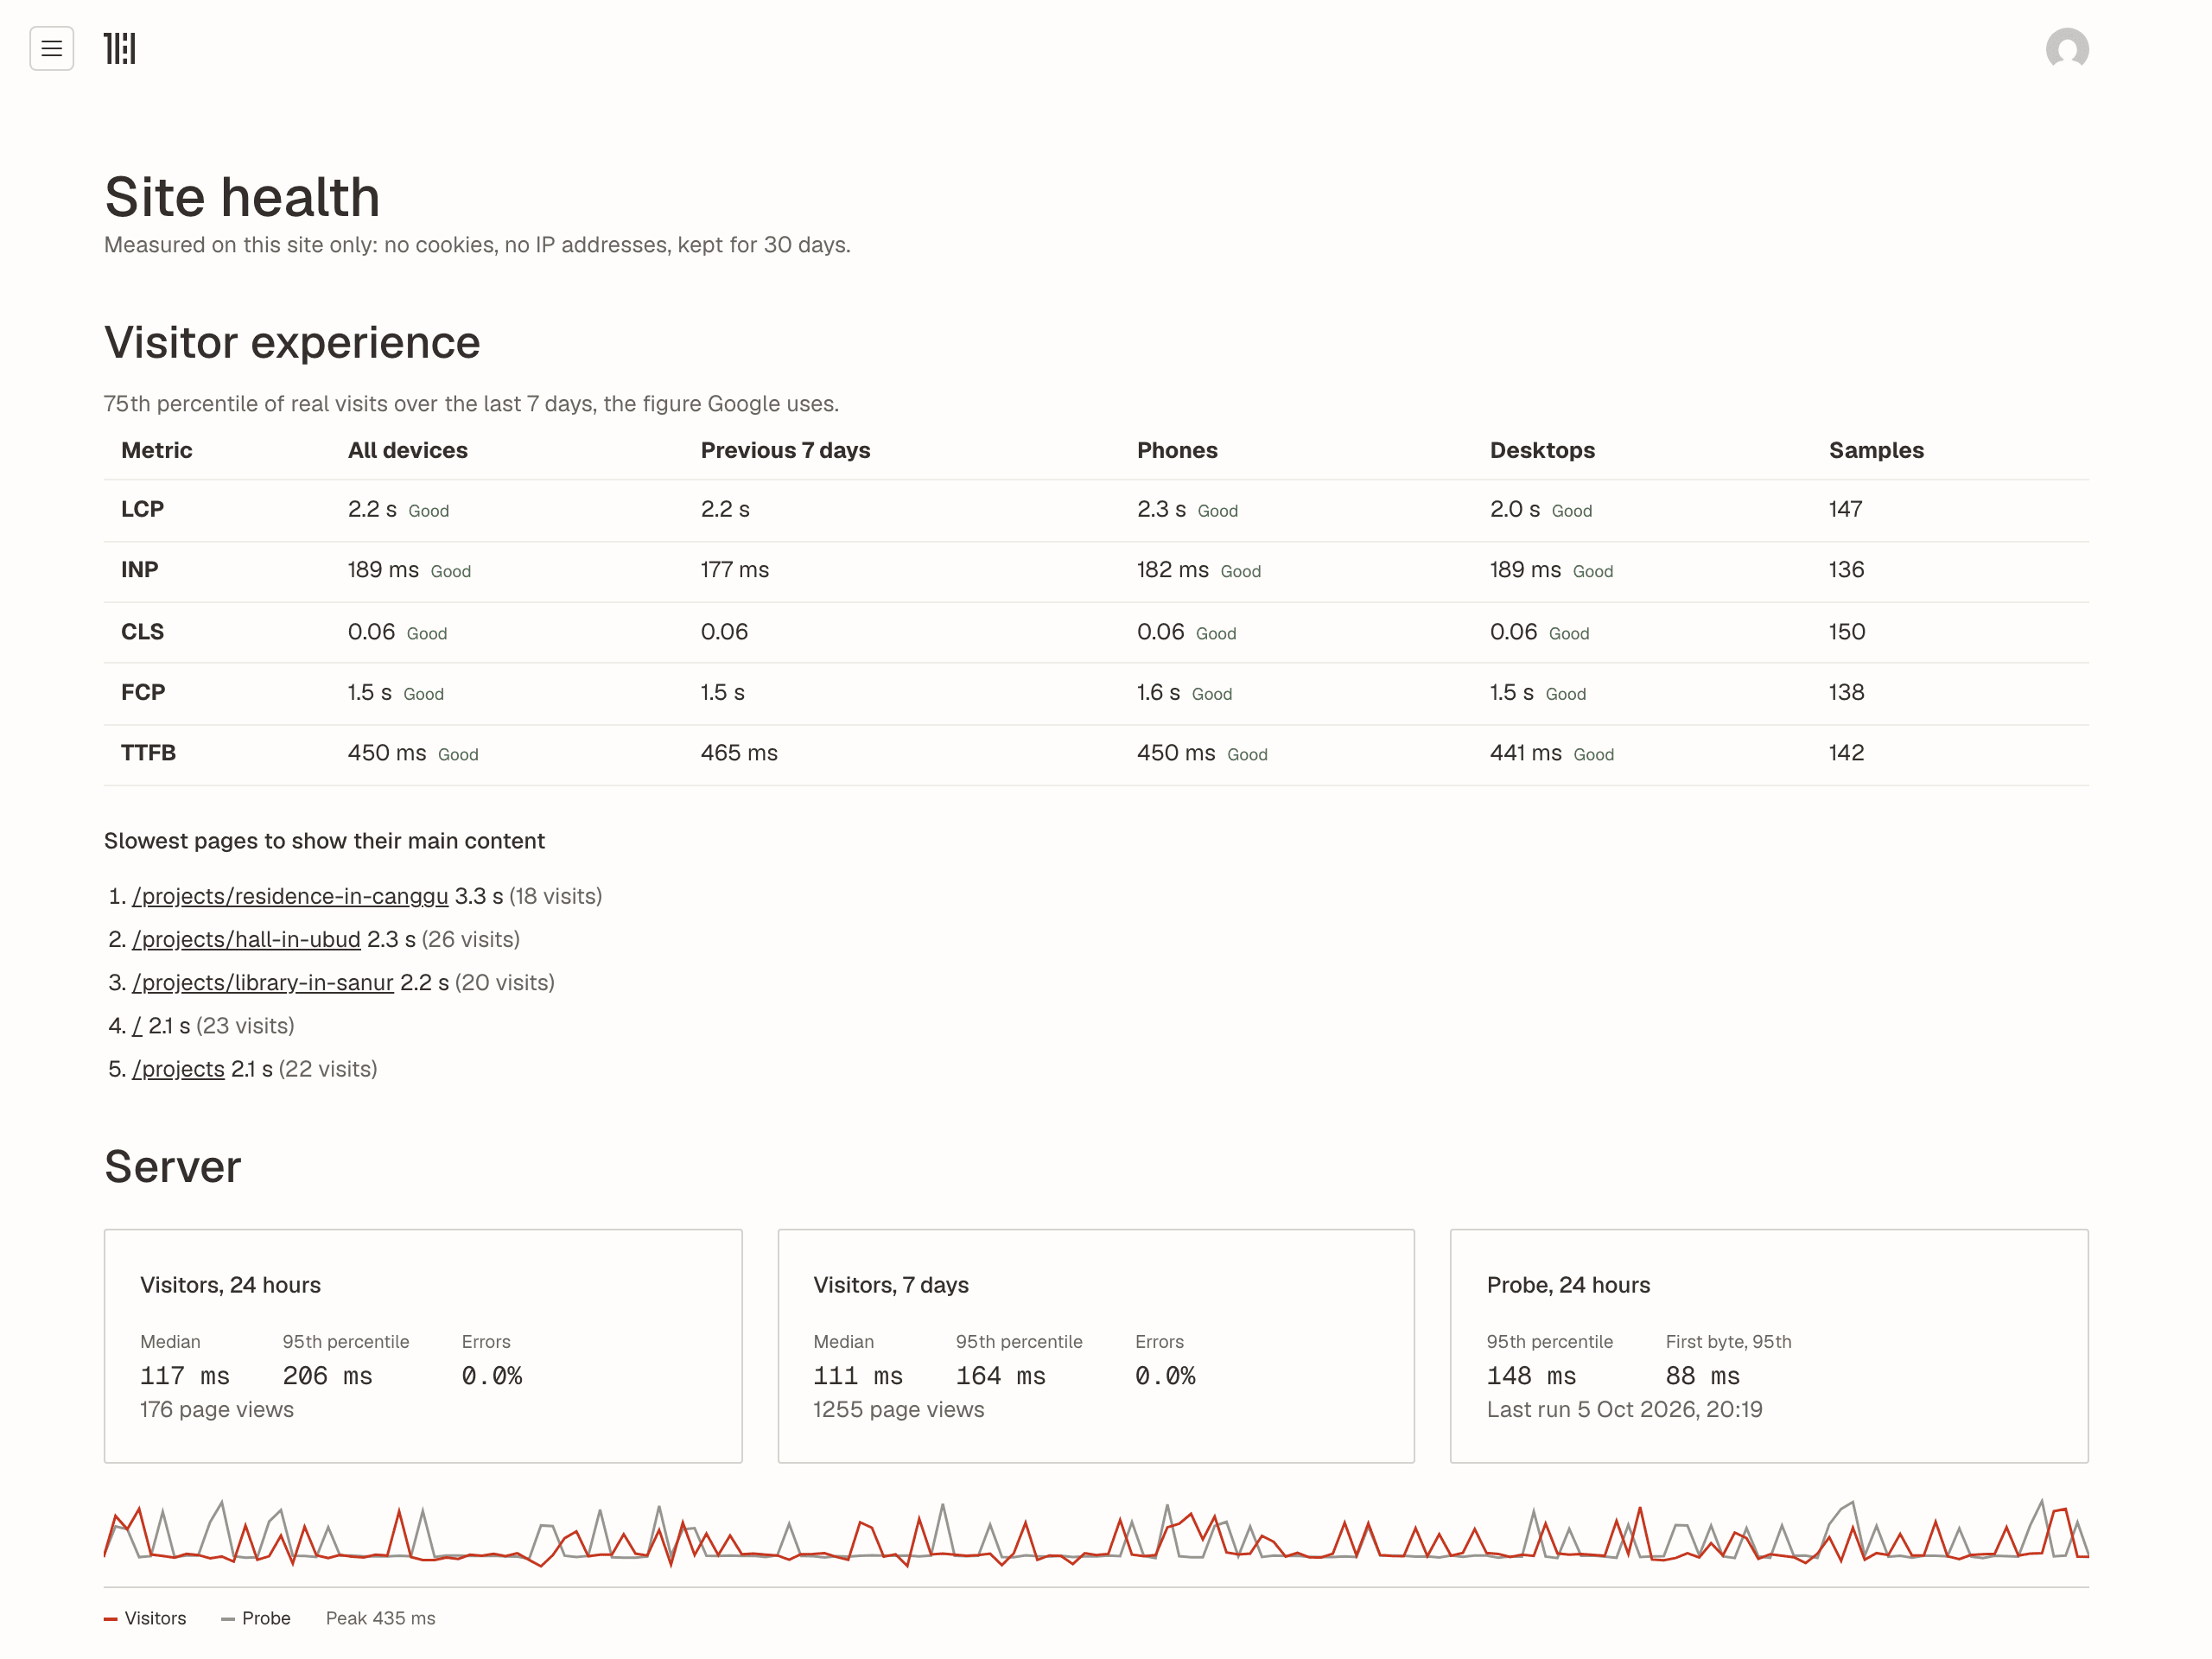
Task: Click the site logo mark
Action: click(x=120, y=48)
